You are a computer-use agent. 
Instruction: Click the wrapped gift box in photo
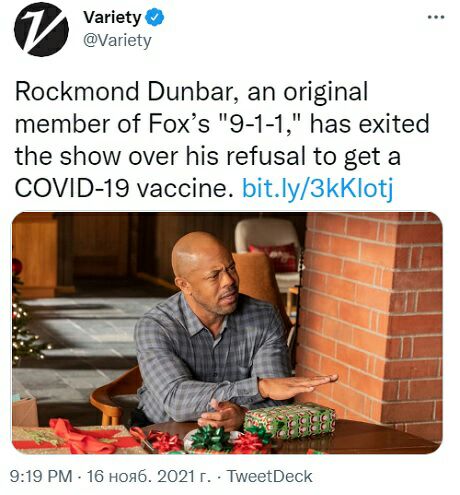(x=289, y=420)
